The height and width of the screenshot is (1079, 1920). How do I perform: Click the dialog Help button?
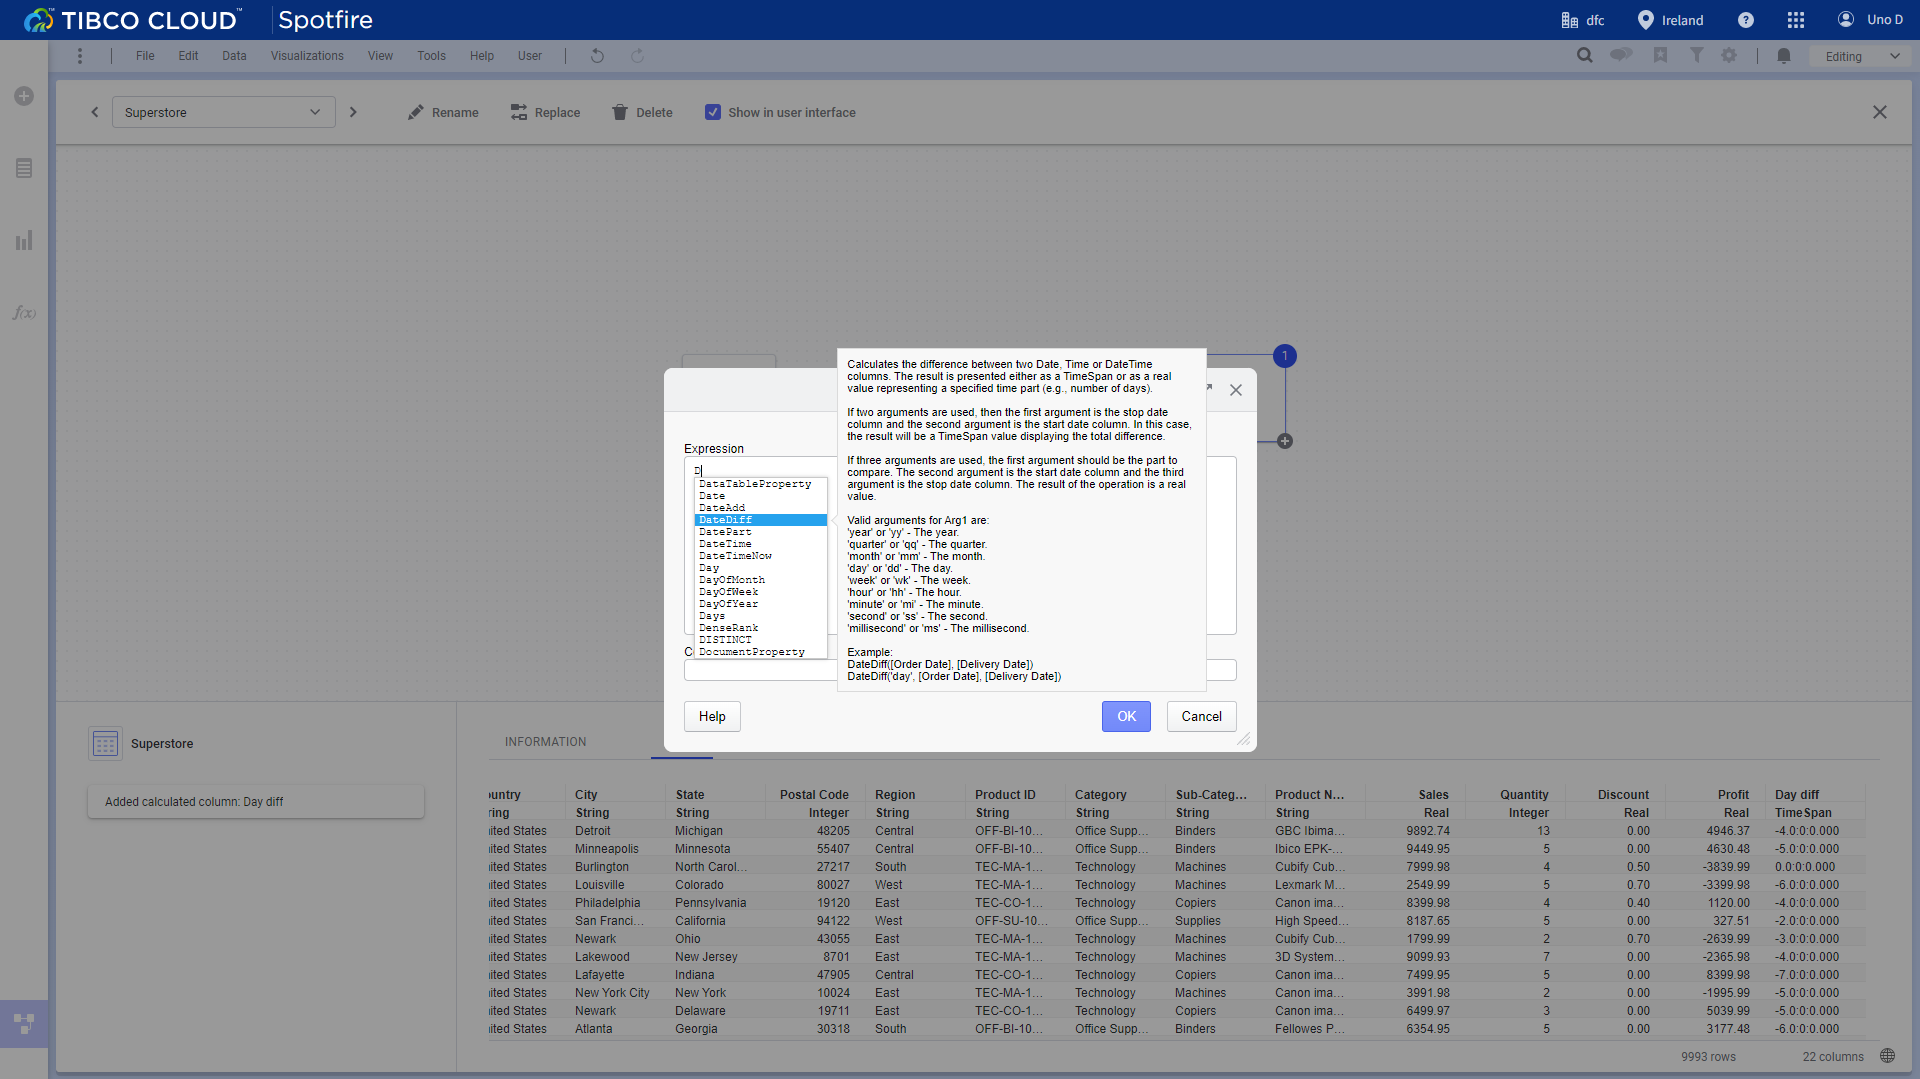712,716
